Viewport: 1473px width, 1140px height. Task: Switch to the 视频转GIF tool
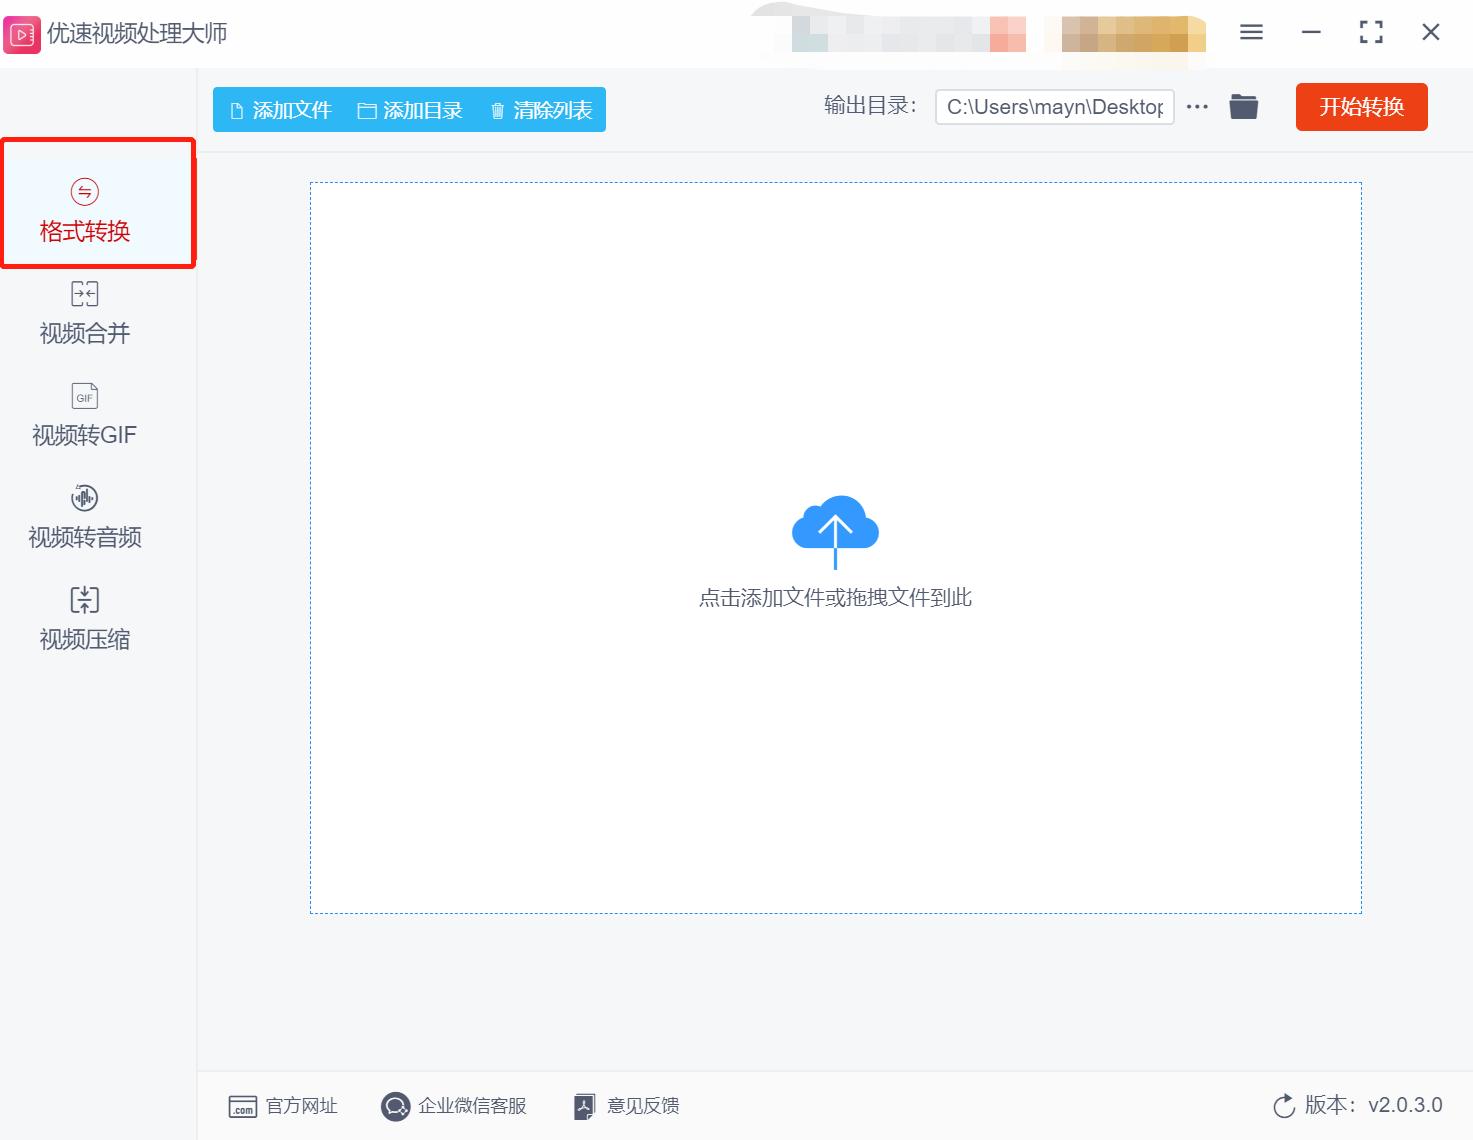pos(83,413)
